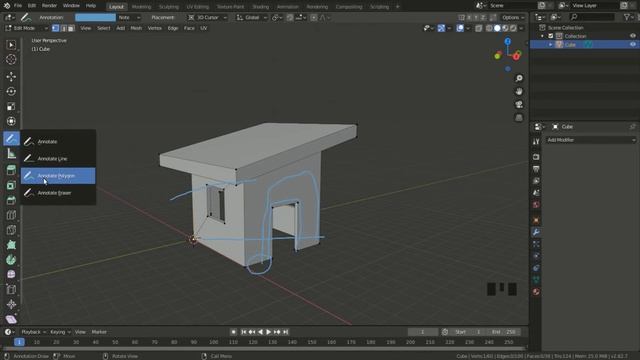The image size is (640, 360).
Task: Select the Inset Faces tool
Action: tap(11, 185)
